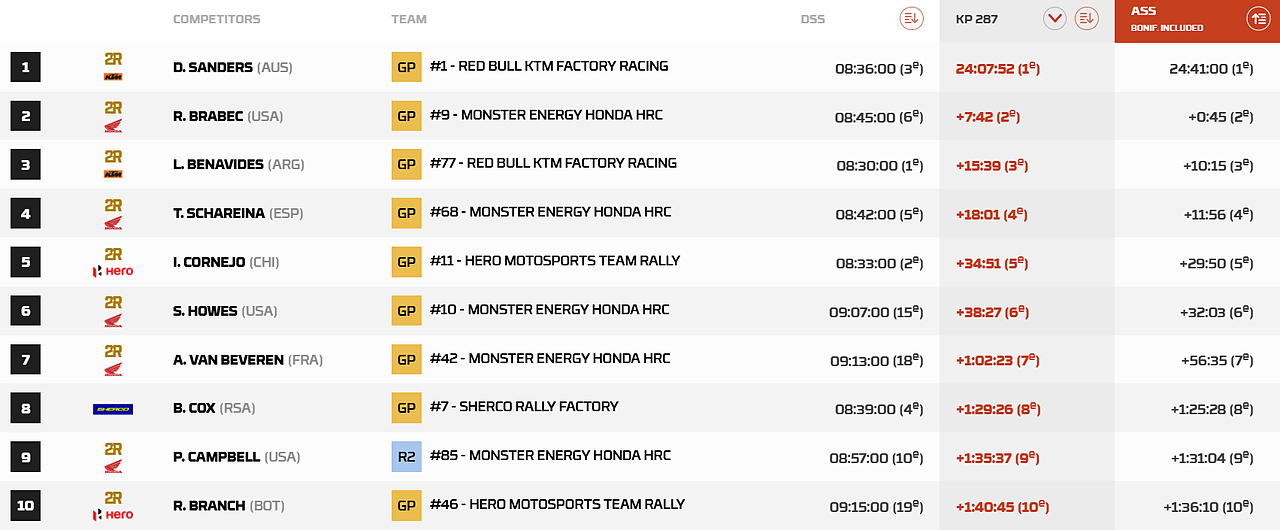Click ASS gap +1:36:10 (10e)

pos(1208,507)
